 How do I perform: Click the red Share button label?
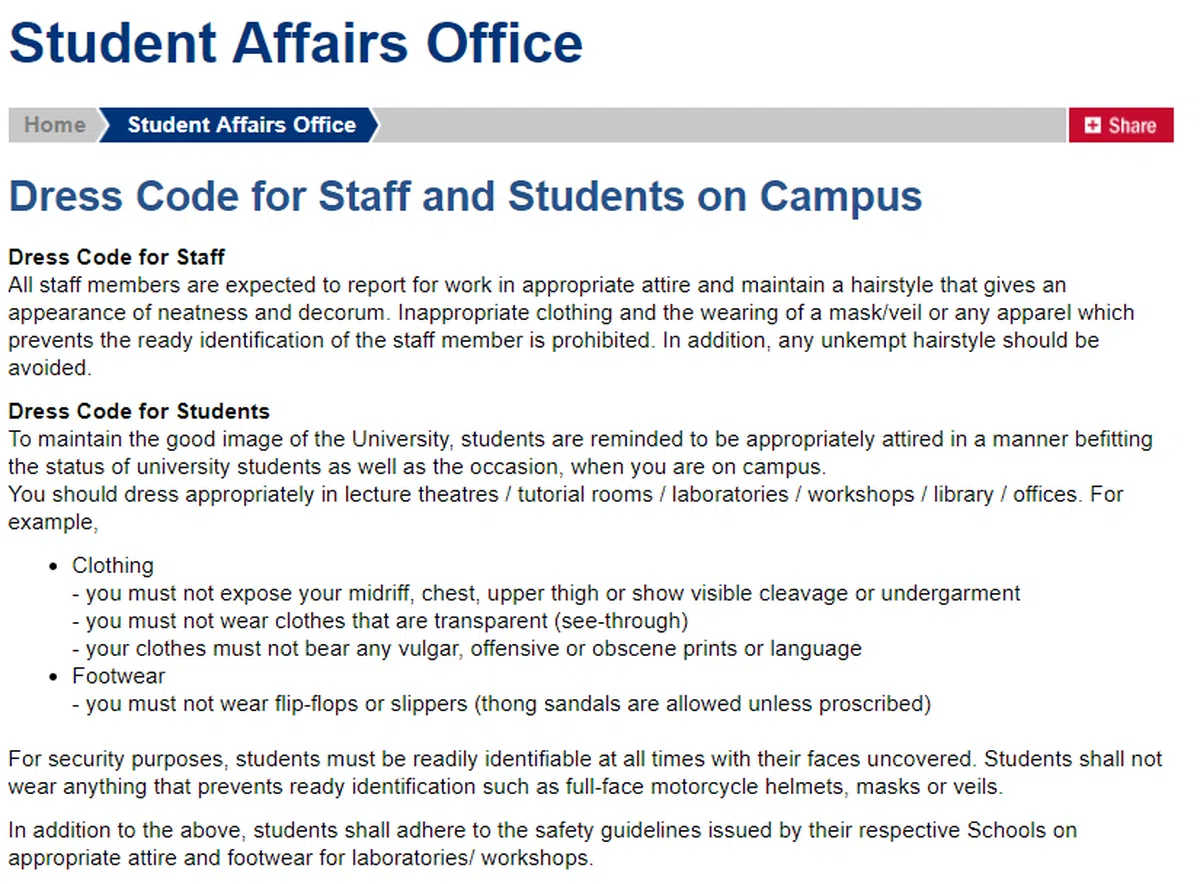pos(1132,125)
